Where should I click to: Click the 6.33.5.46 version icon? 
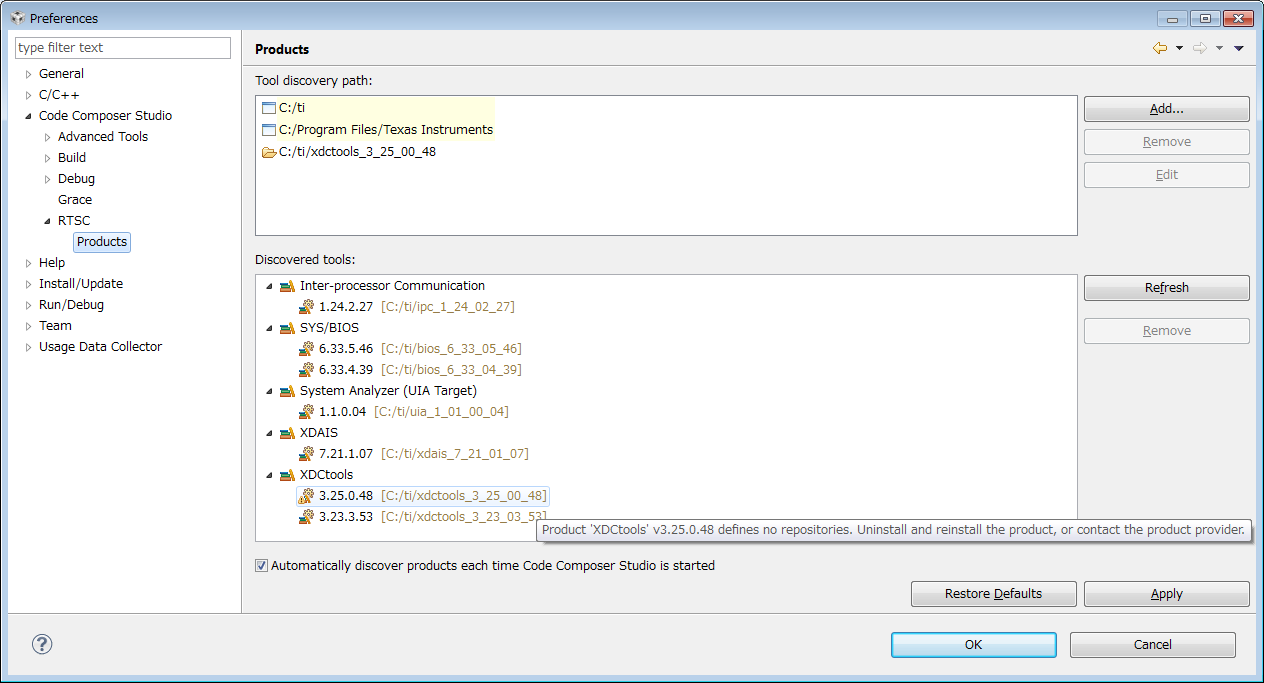pos(307,349)
